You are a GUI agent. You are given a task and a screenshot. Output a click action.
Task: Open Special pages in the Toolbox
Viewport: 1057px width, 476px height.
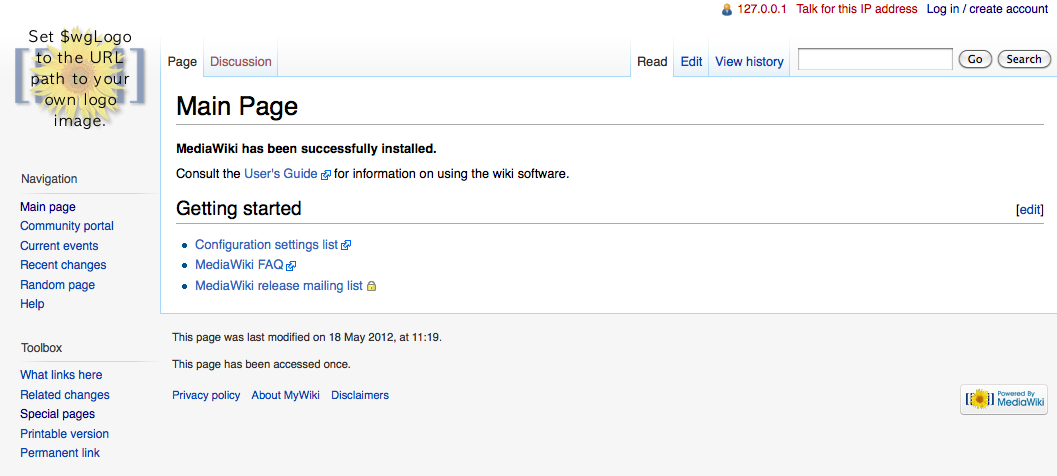pyautogui.click(x=57, y=414)
